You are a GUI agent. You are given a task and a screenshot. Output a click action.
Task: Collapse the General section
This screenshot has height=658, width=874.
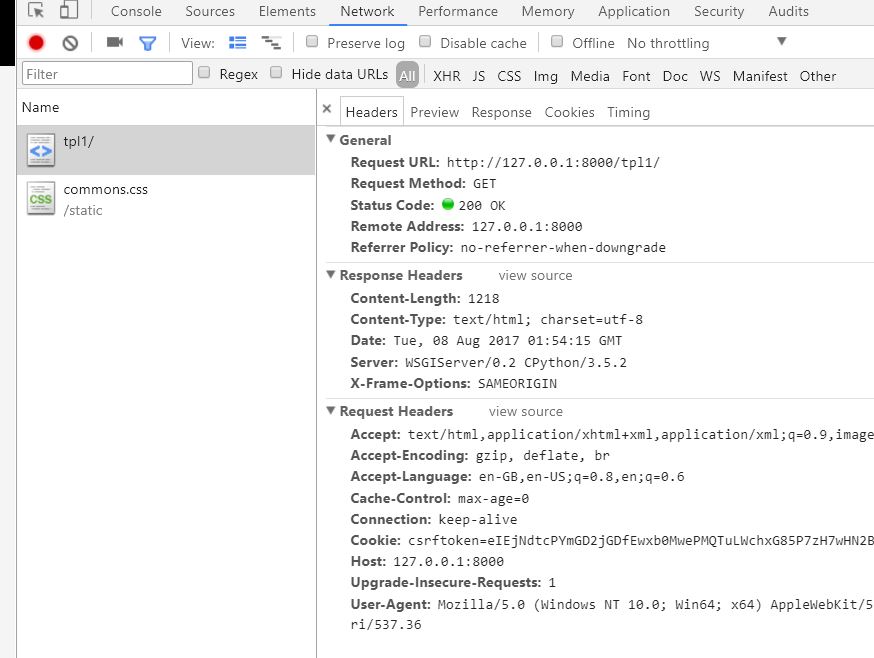pos(331,139)
